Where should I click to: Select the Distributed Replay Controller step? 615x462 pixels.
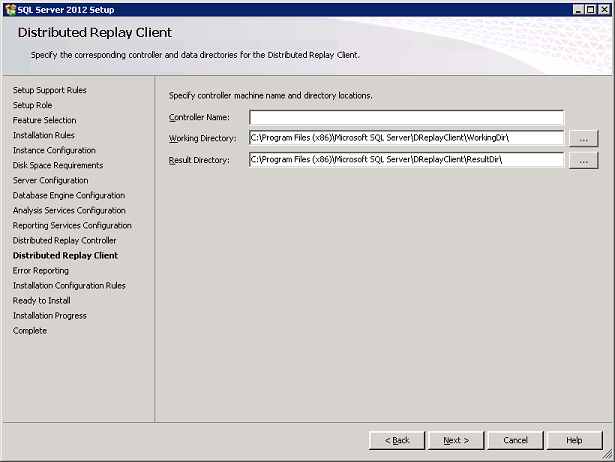coord(64,240)
